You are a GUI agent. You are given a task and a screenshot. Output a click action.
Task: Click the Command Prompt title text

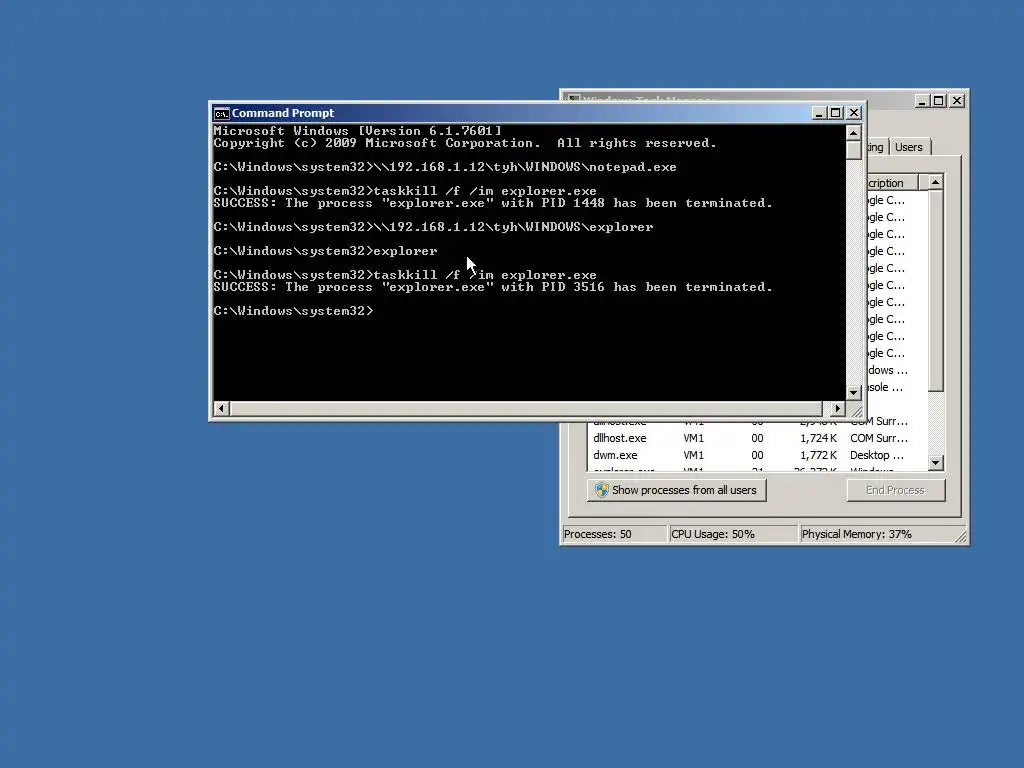pos(283,113)
